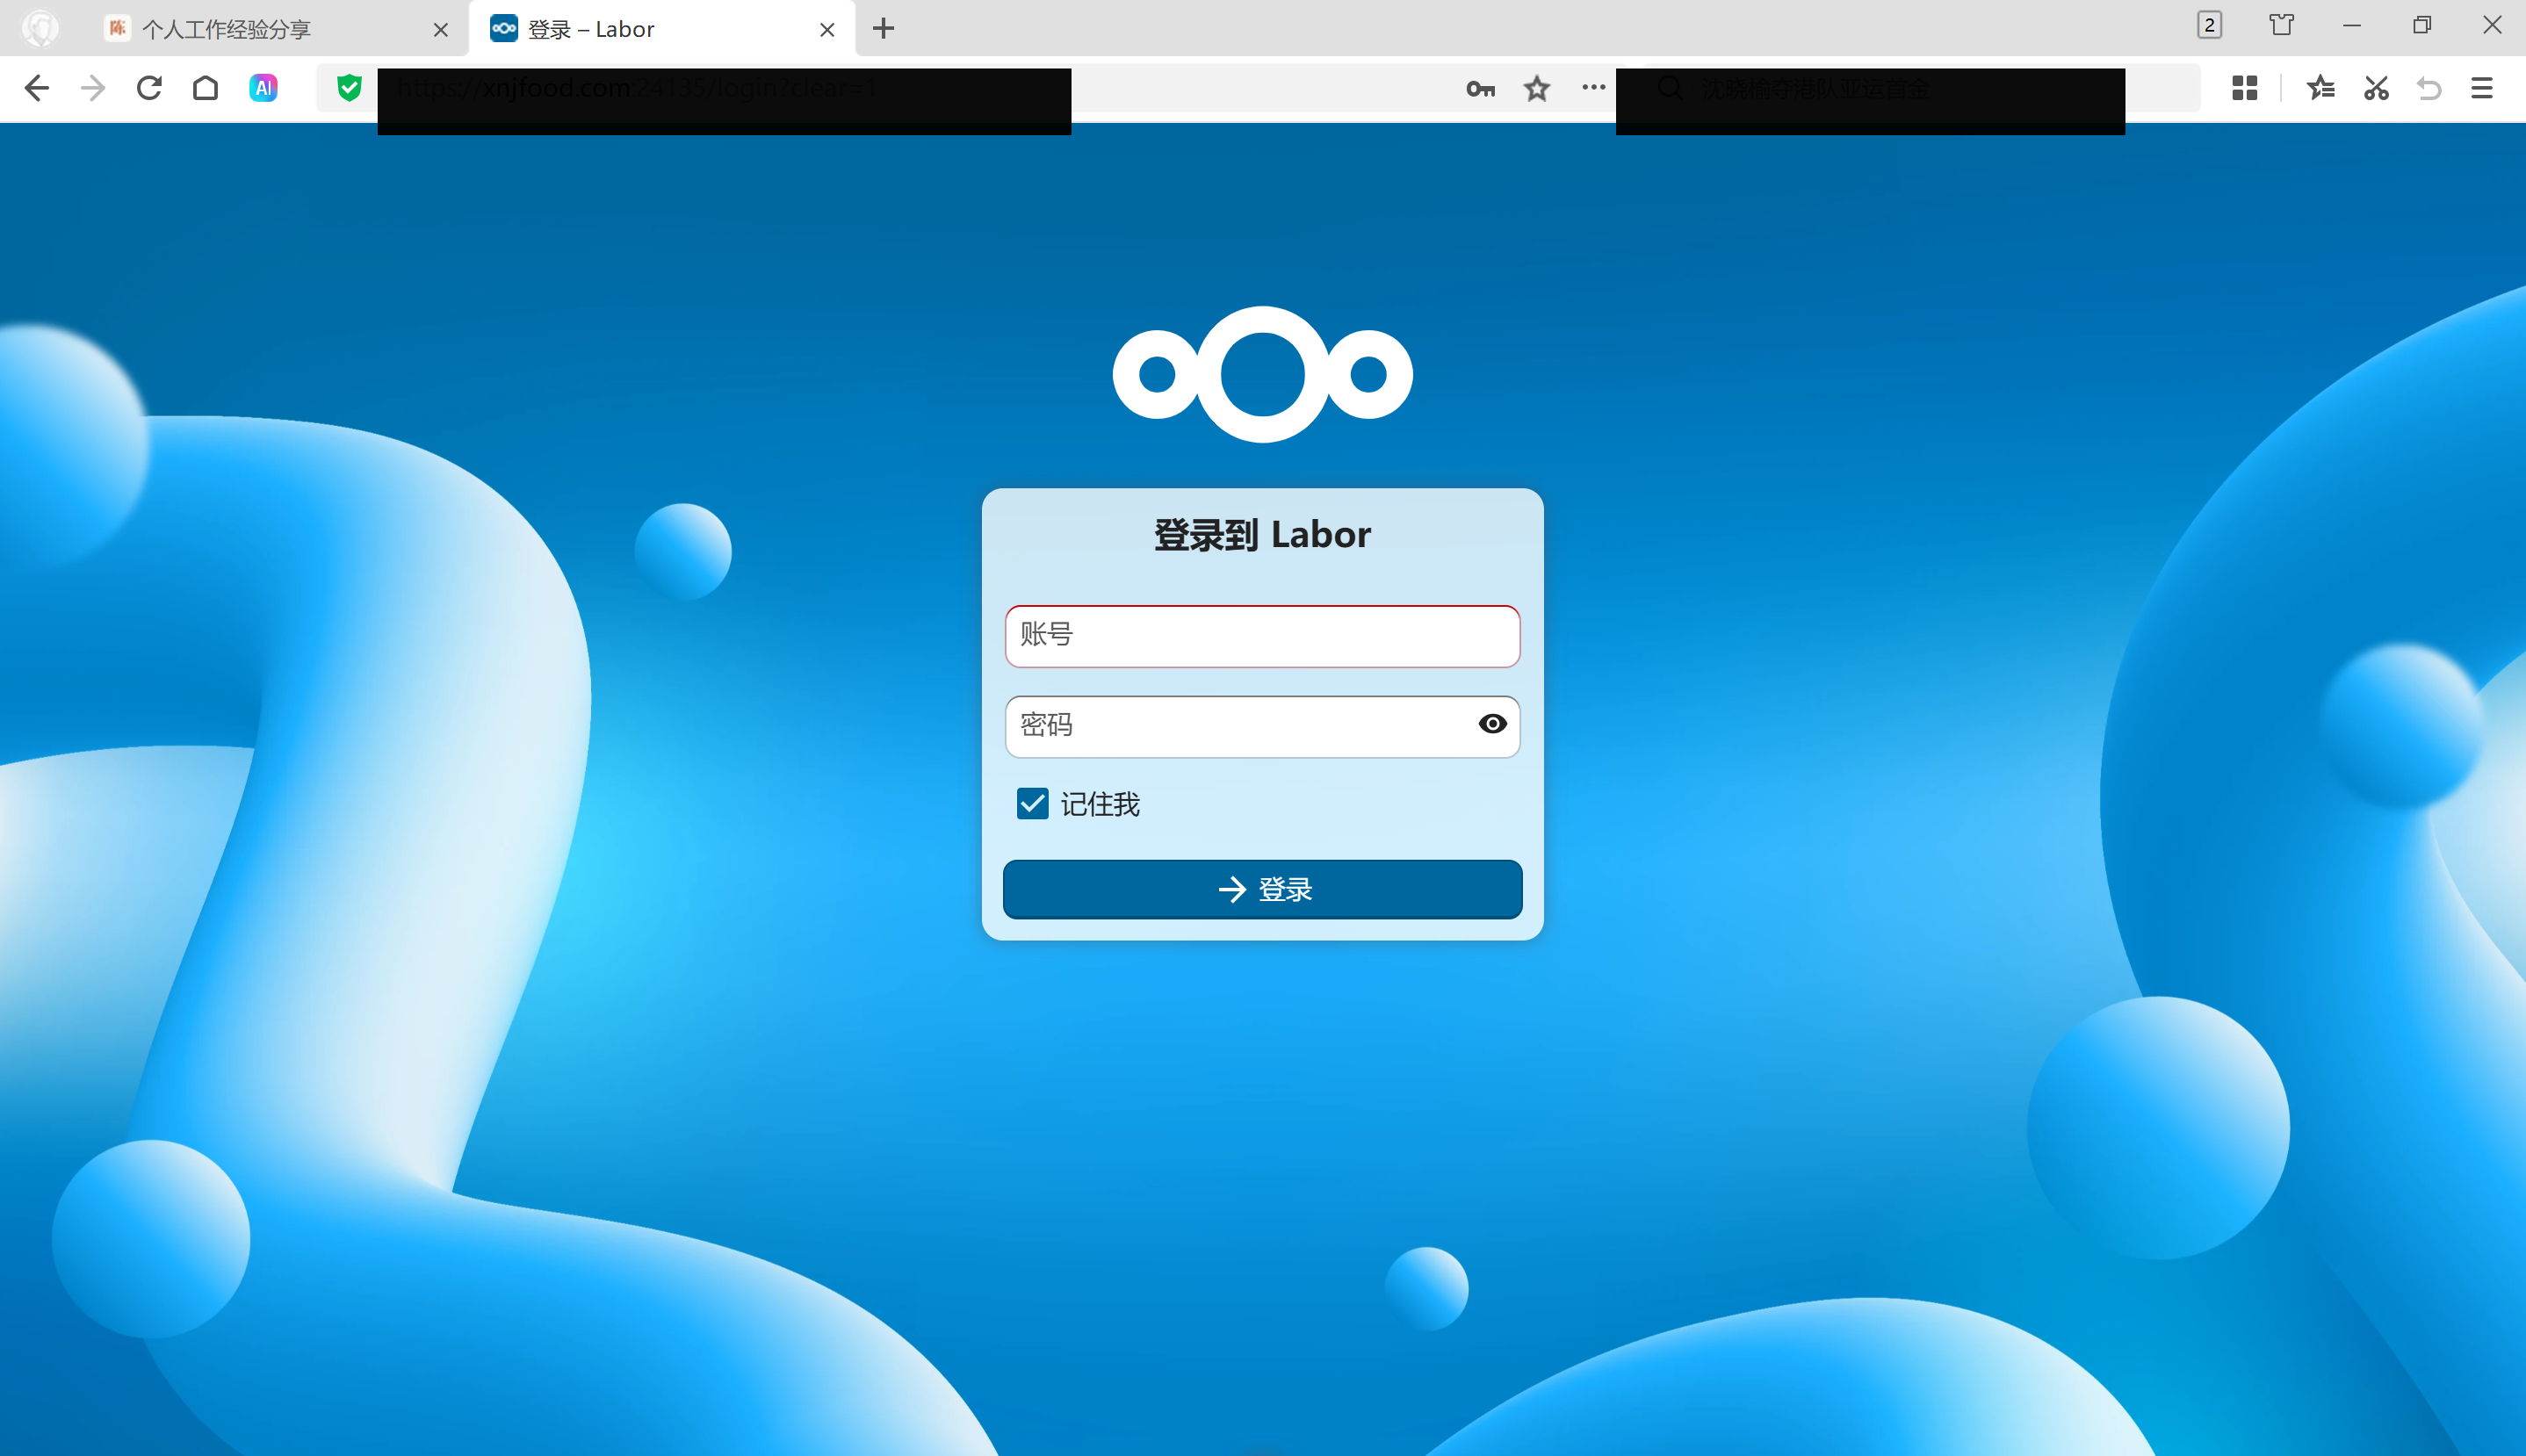
Task: Open the three-dot more options in address bar
Action: point(1593,87)
